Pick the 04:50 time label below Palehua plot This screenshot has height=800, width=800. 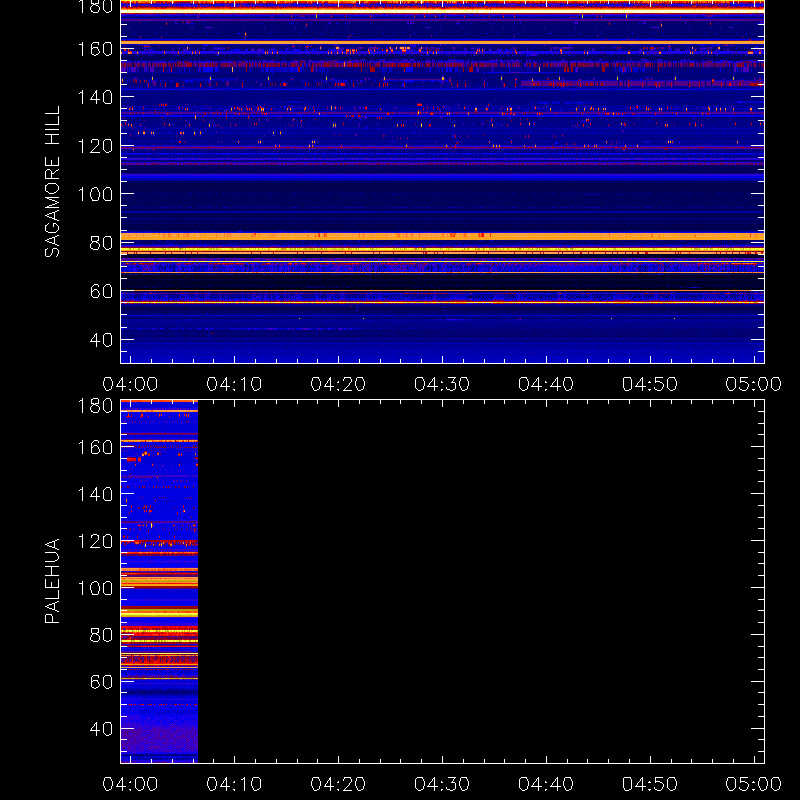650,784
